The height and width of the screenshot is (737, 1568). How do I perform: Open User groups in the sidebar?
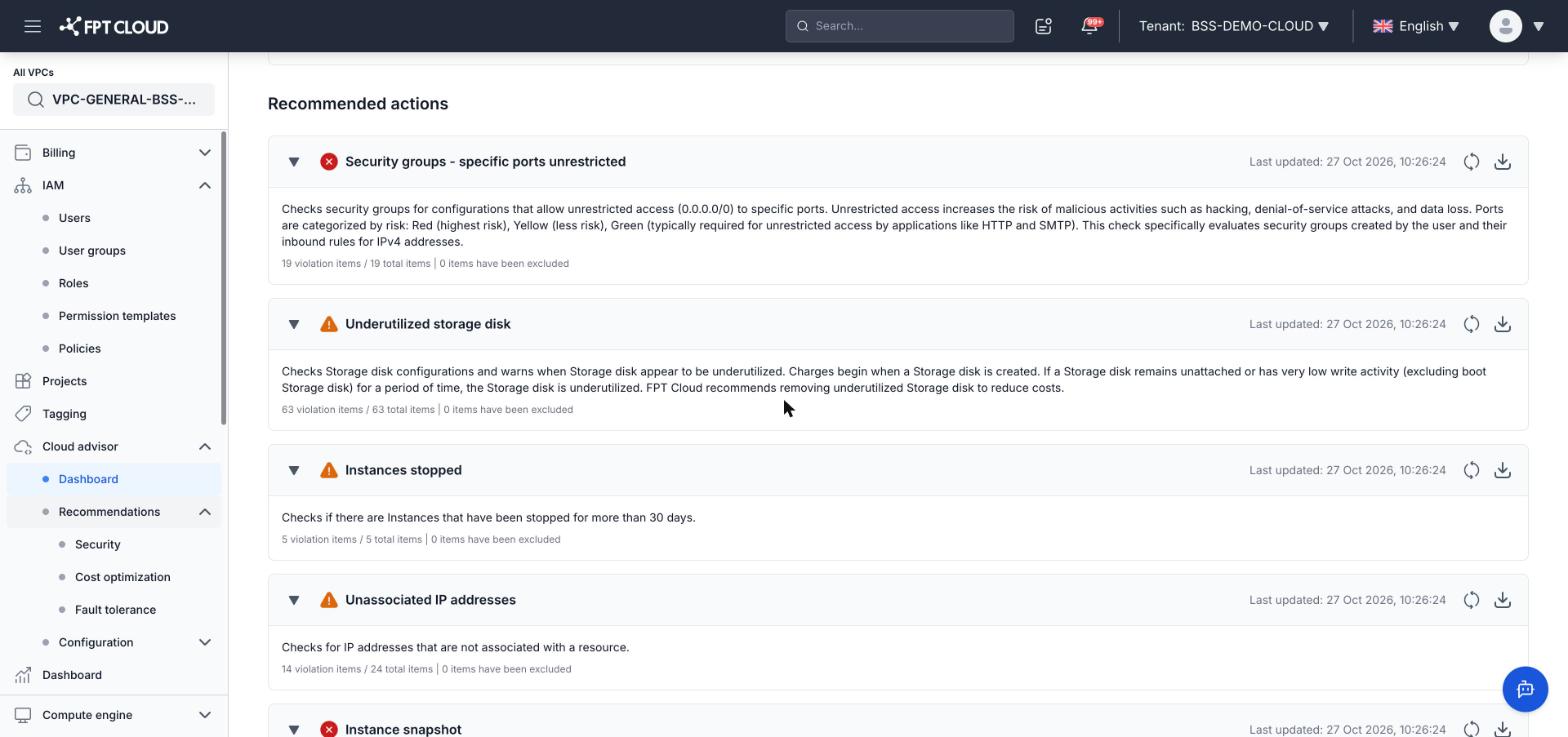click(92, 251)
